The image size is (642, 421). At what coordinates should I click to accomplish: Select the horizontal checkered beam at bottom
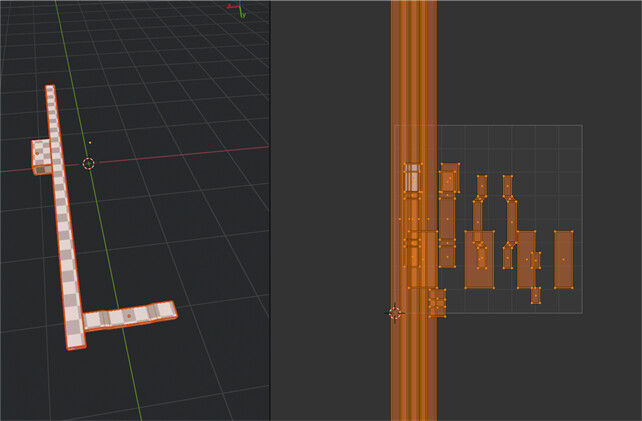tap(130, 316)
